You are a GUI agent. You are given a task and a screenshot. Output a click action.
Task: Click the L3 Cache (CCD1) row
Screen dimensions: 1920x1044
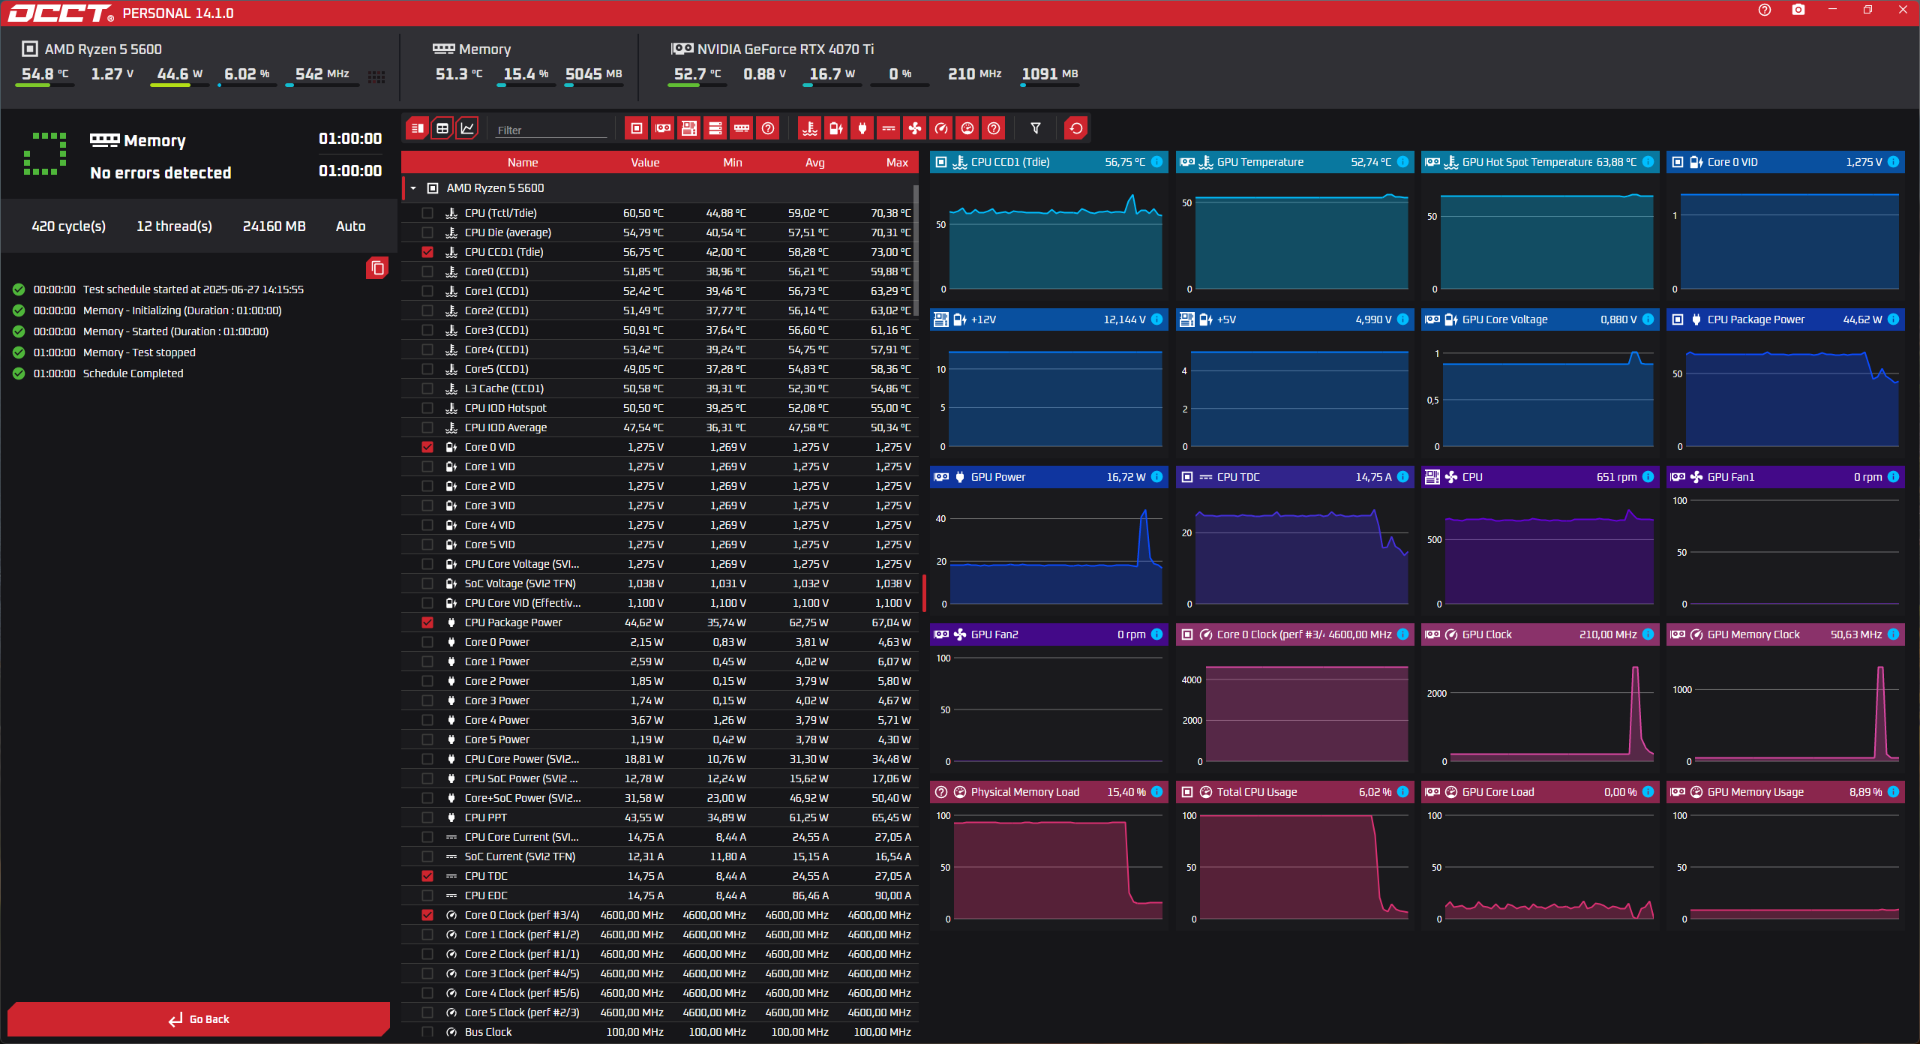(x=660, y=388)
